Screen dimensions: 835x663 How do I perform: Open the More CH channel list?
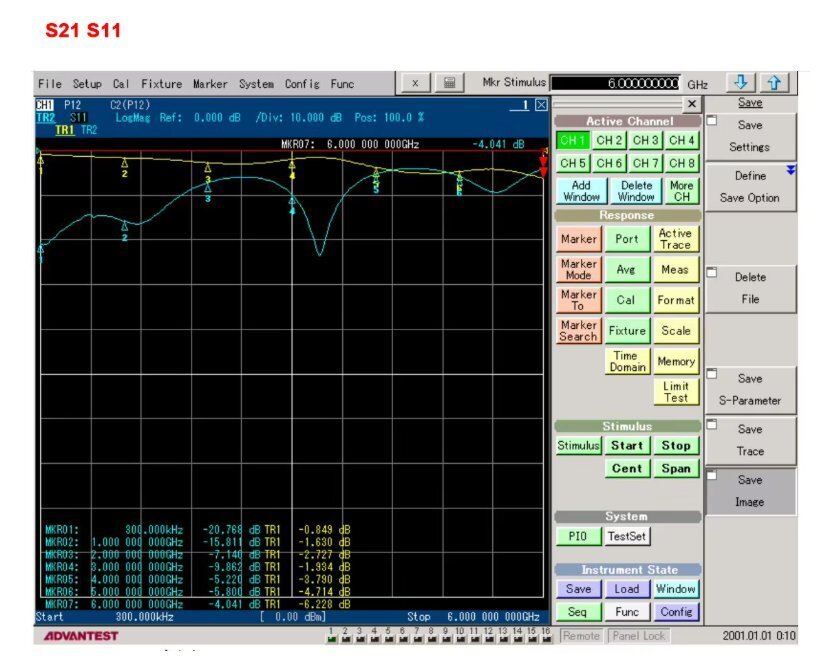682,191
